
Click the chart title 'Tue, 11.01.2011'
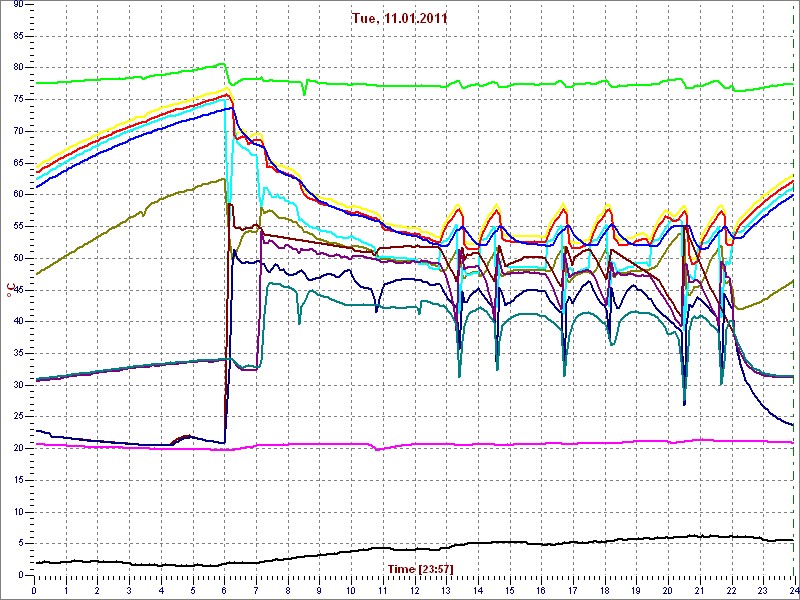(399, 18)
